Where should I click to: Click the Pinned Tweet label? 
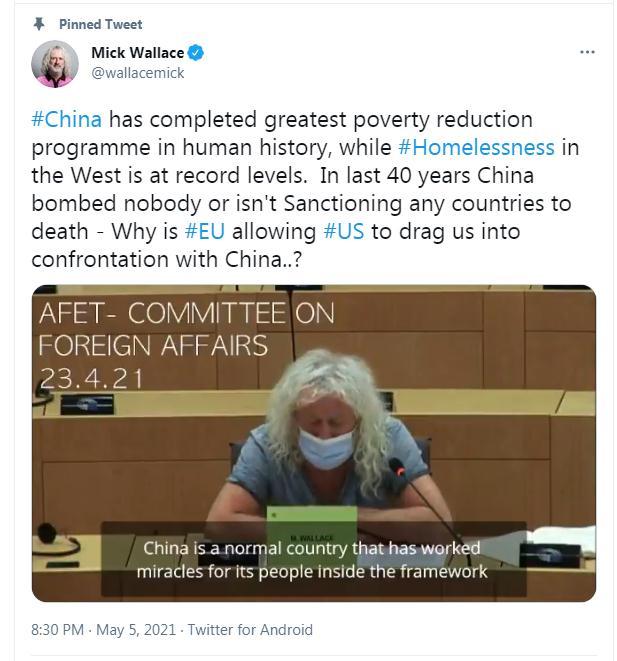point(100,24)
